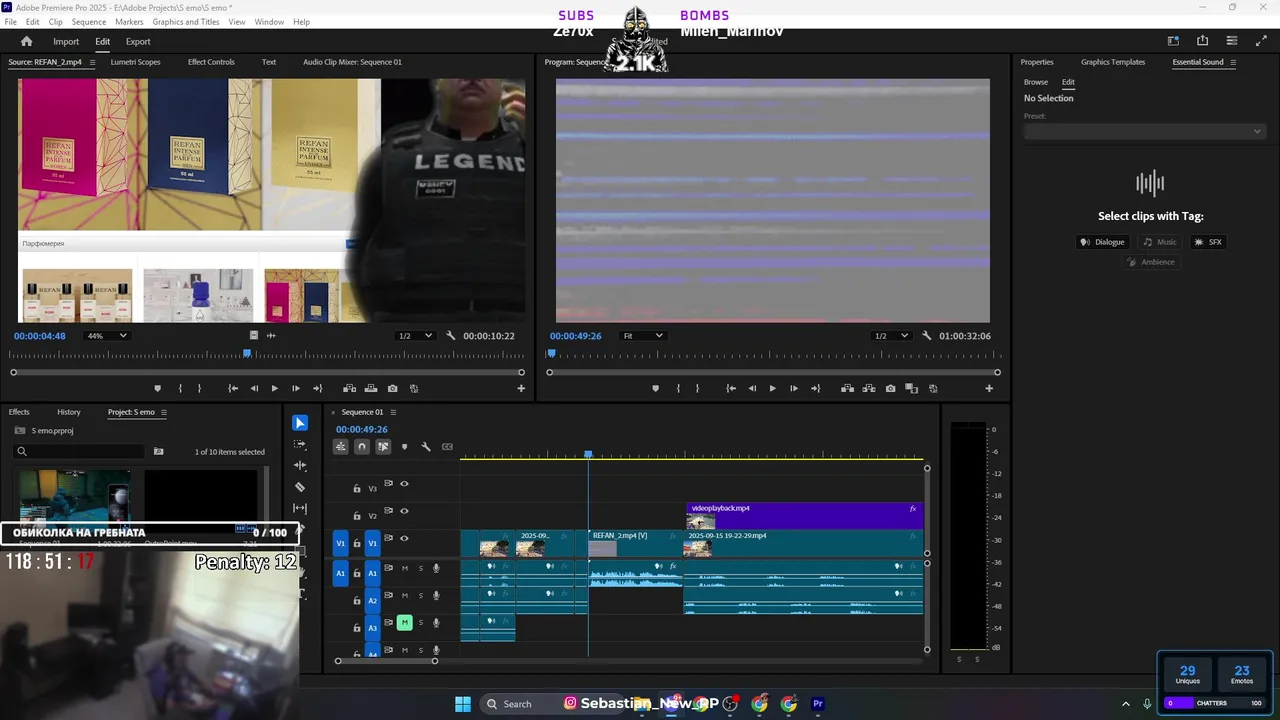Click Source monitor settings wrench
This screenshot has height=720, width=1280.
pyautogui.click(x=451, y=336)
